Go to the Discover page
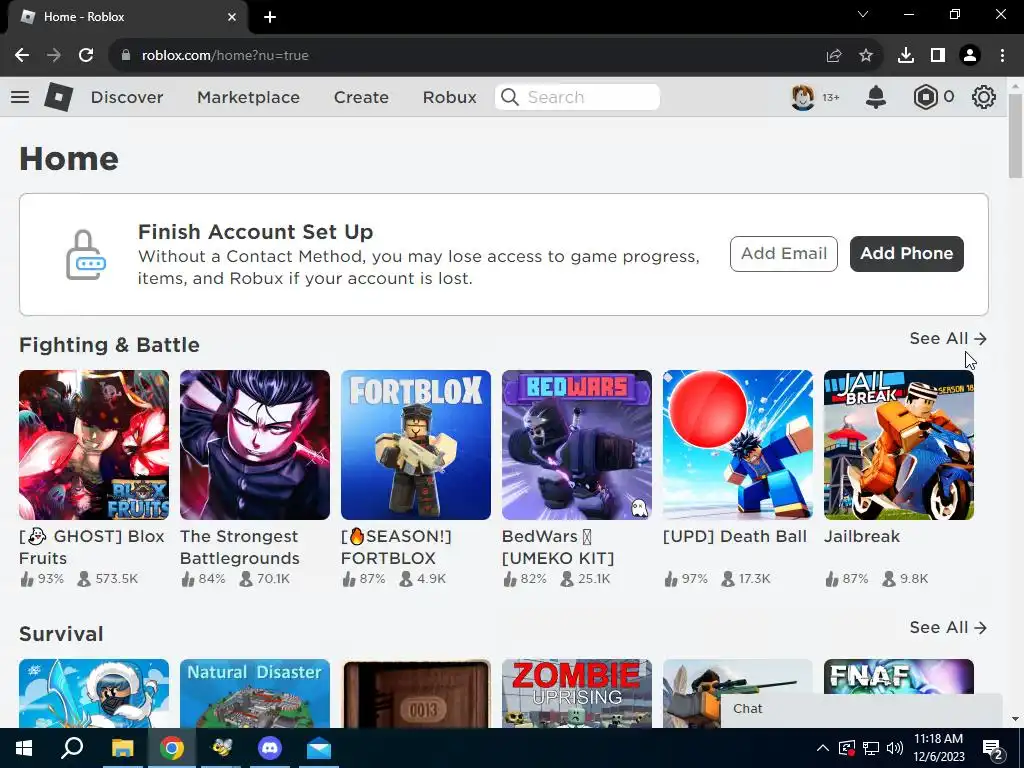This screenshot has height=768, width=1024. coord(127,97)
